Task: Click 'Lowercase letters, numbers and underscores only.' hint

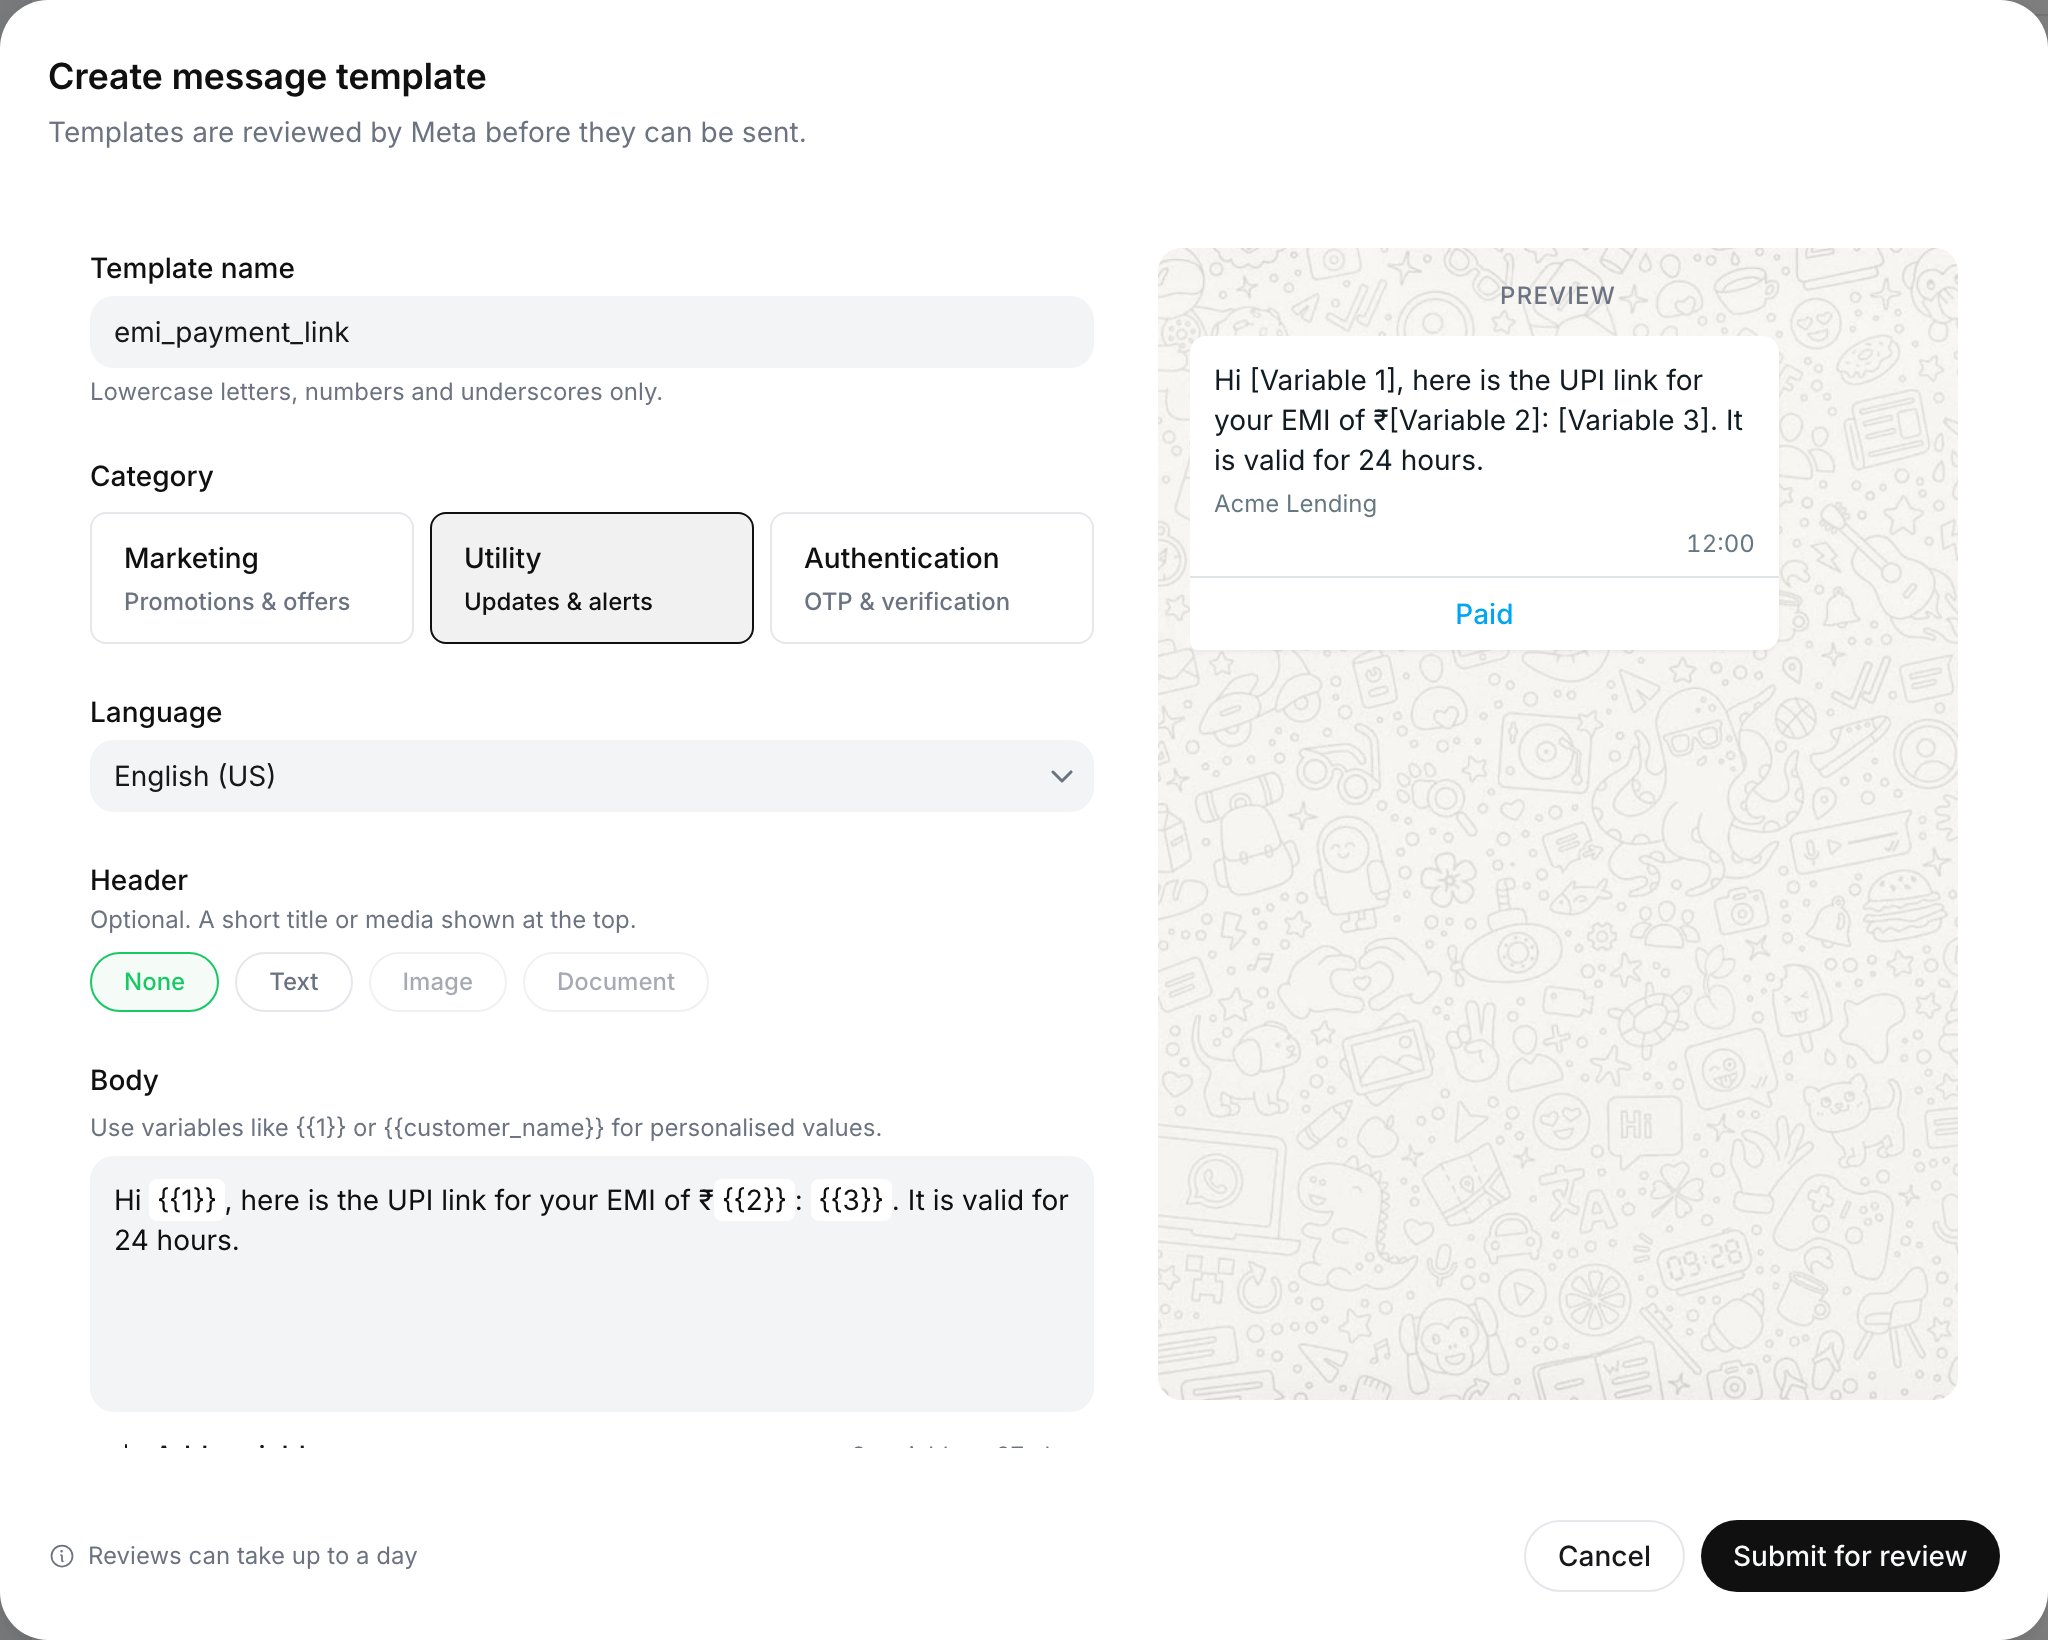Action: (376, 392)
